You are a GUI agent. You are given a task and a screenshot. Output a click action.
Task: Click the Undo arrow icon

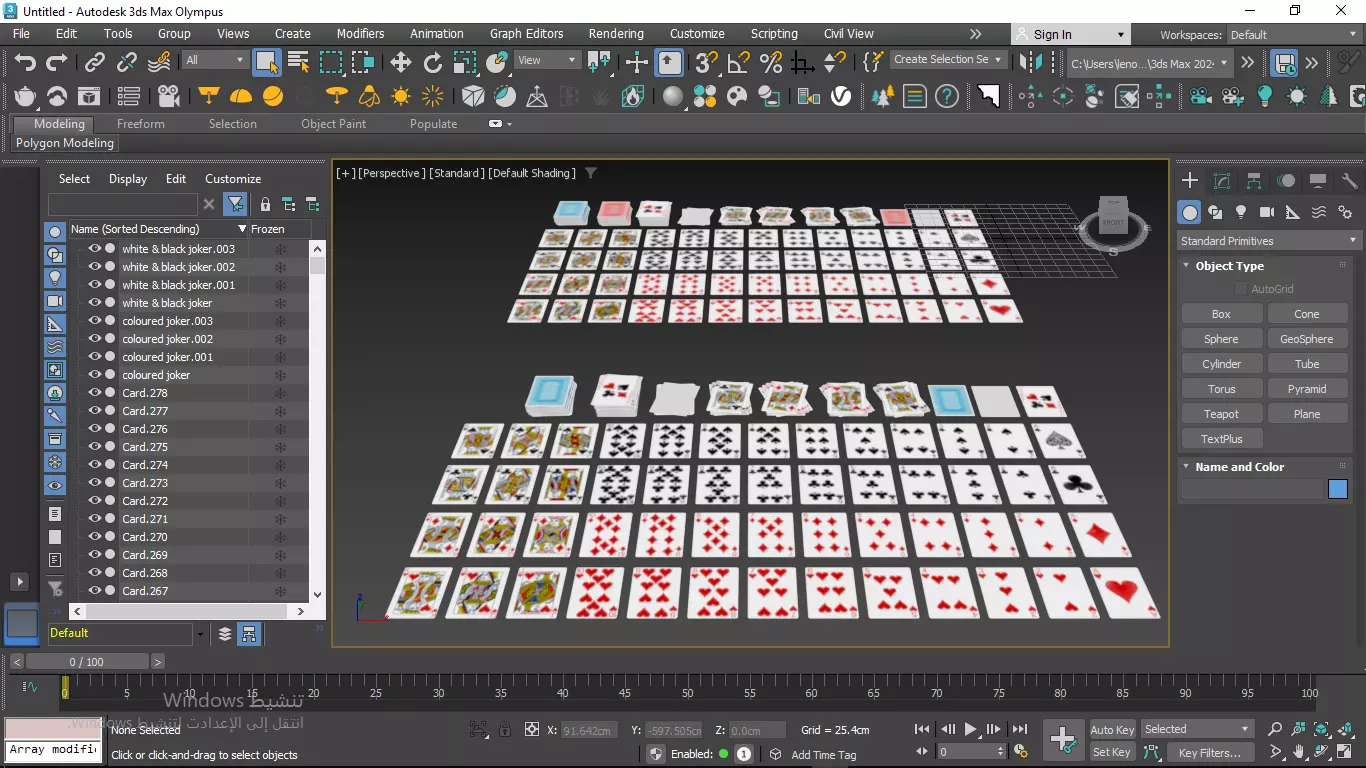pos(25,62)
